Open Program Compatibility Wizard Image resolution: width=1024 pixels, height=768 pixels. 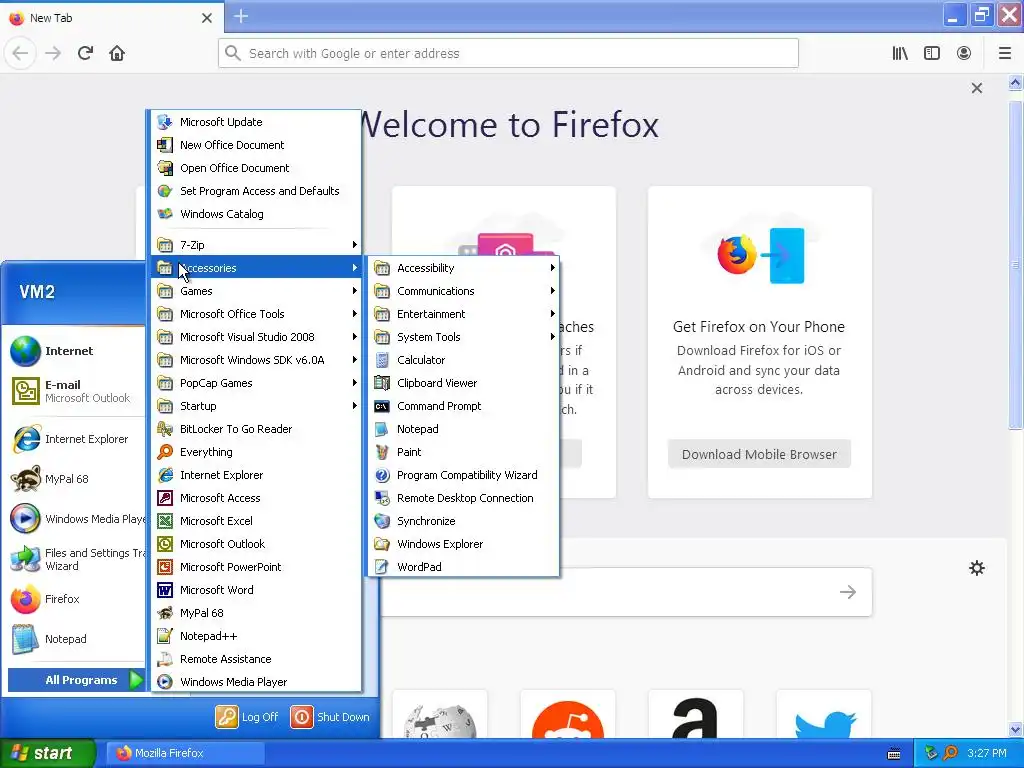[463, 475]
